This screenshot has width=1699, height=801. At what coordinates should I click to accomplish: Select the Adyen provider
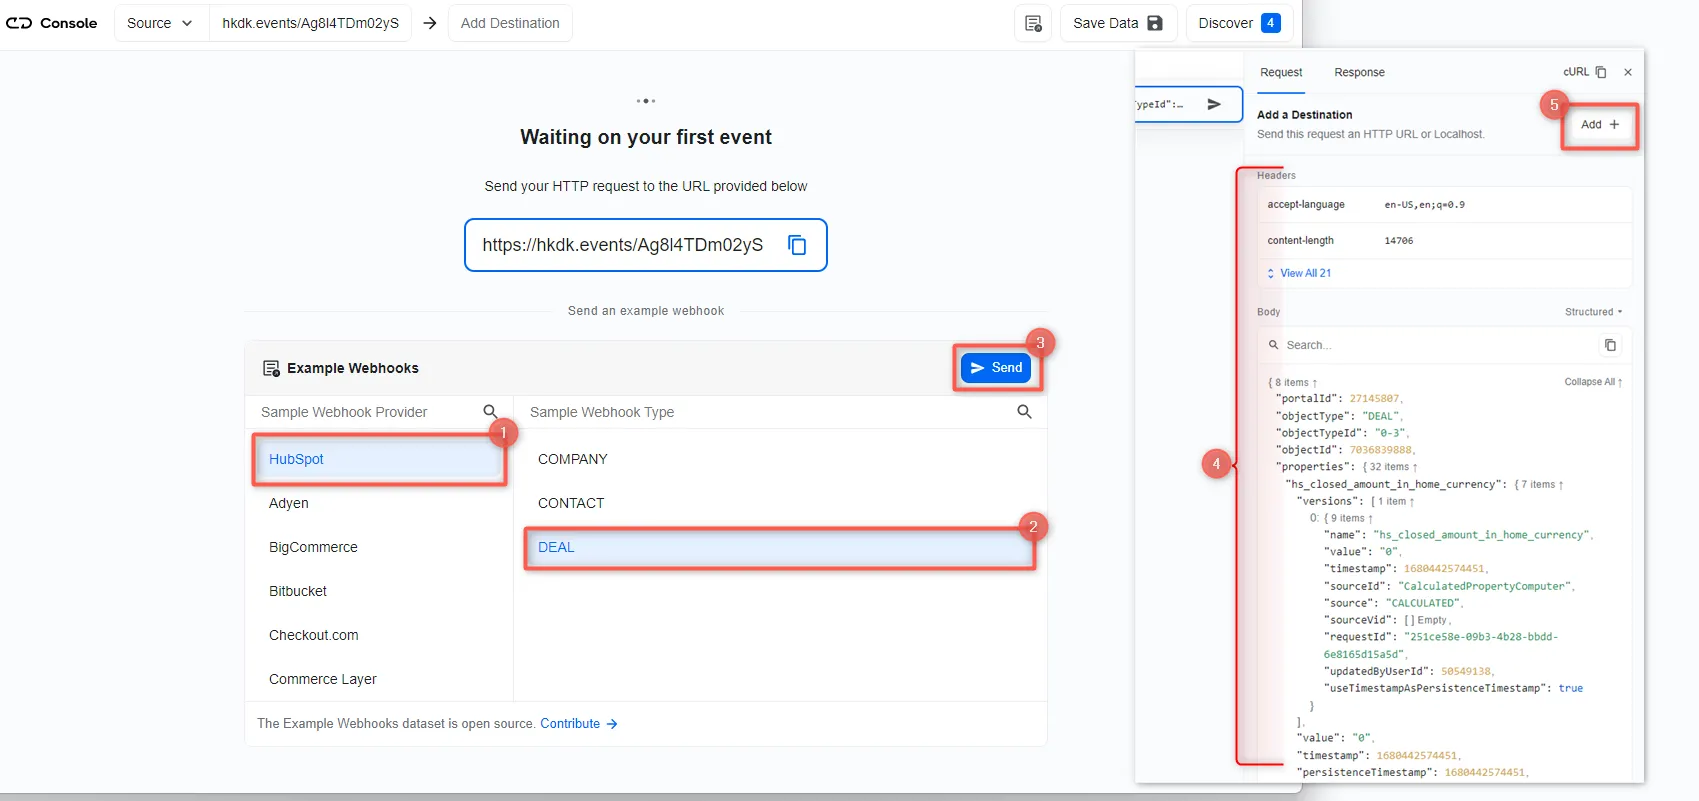379,503
